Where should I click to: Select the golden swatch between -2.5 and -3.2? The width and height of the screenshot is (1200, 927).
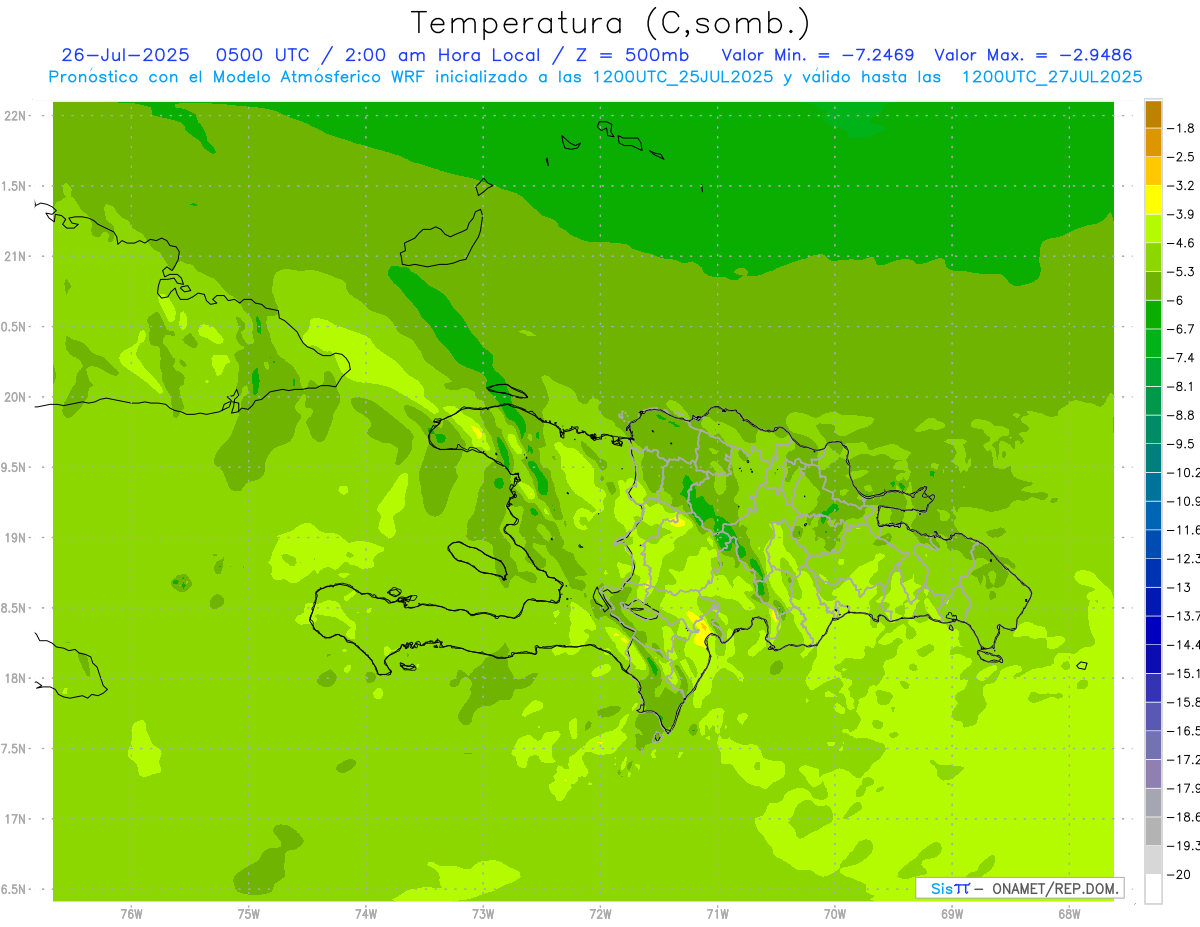point(1153,171)
